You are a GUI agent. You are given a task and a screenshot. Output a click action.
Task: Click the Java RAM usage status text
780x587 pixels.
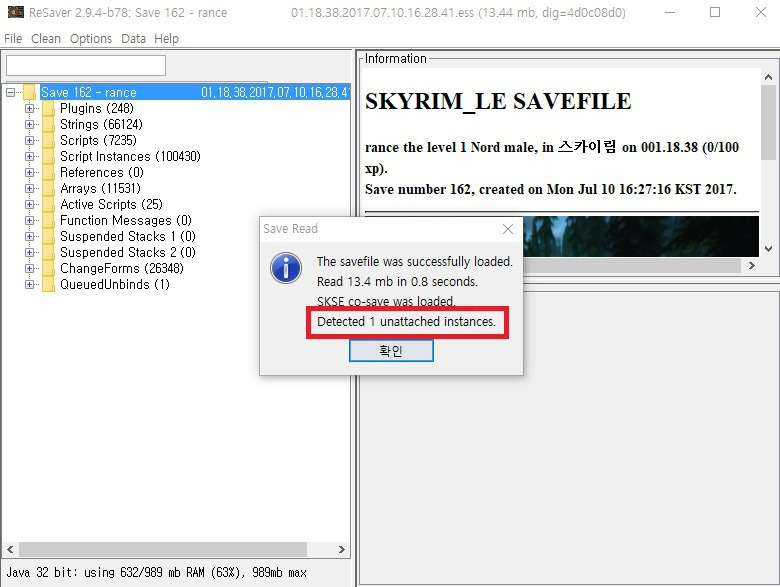coord(156,573)
